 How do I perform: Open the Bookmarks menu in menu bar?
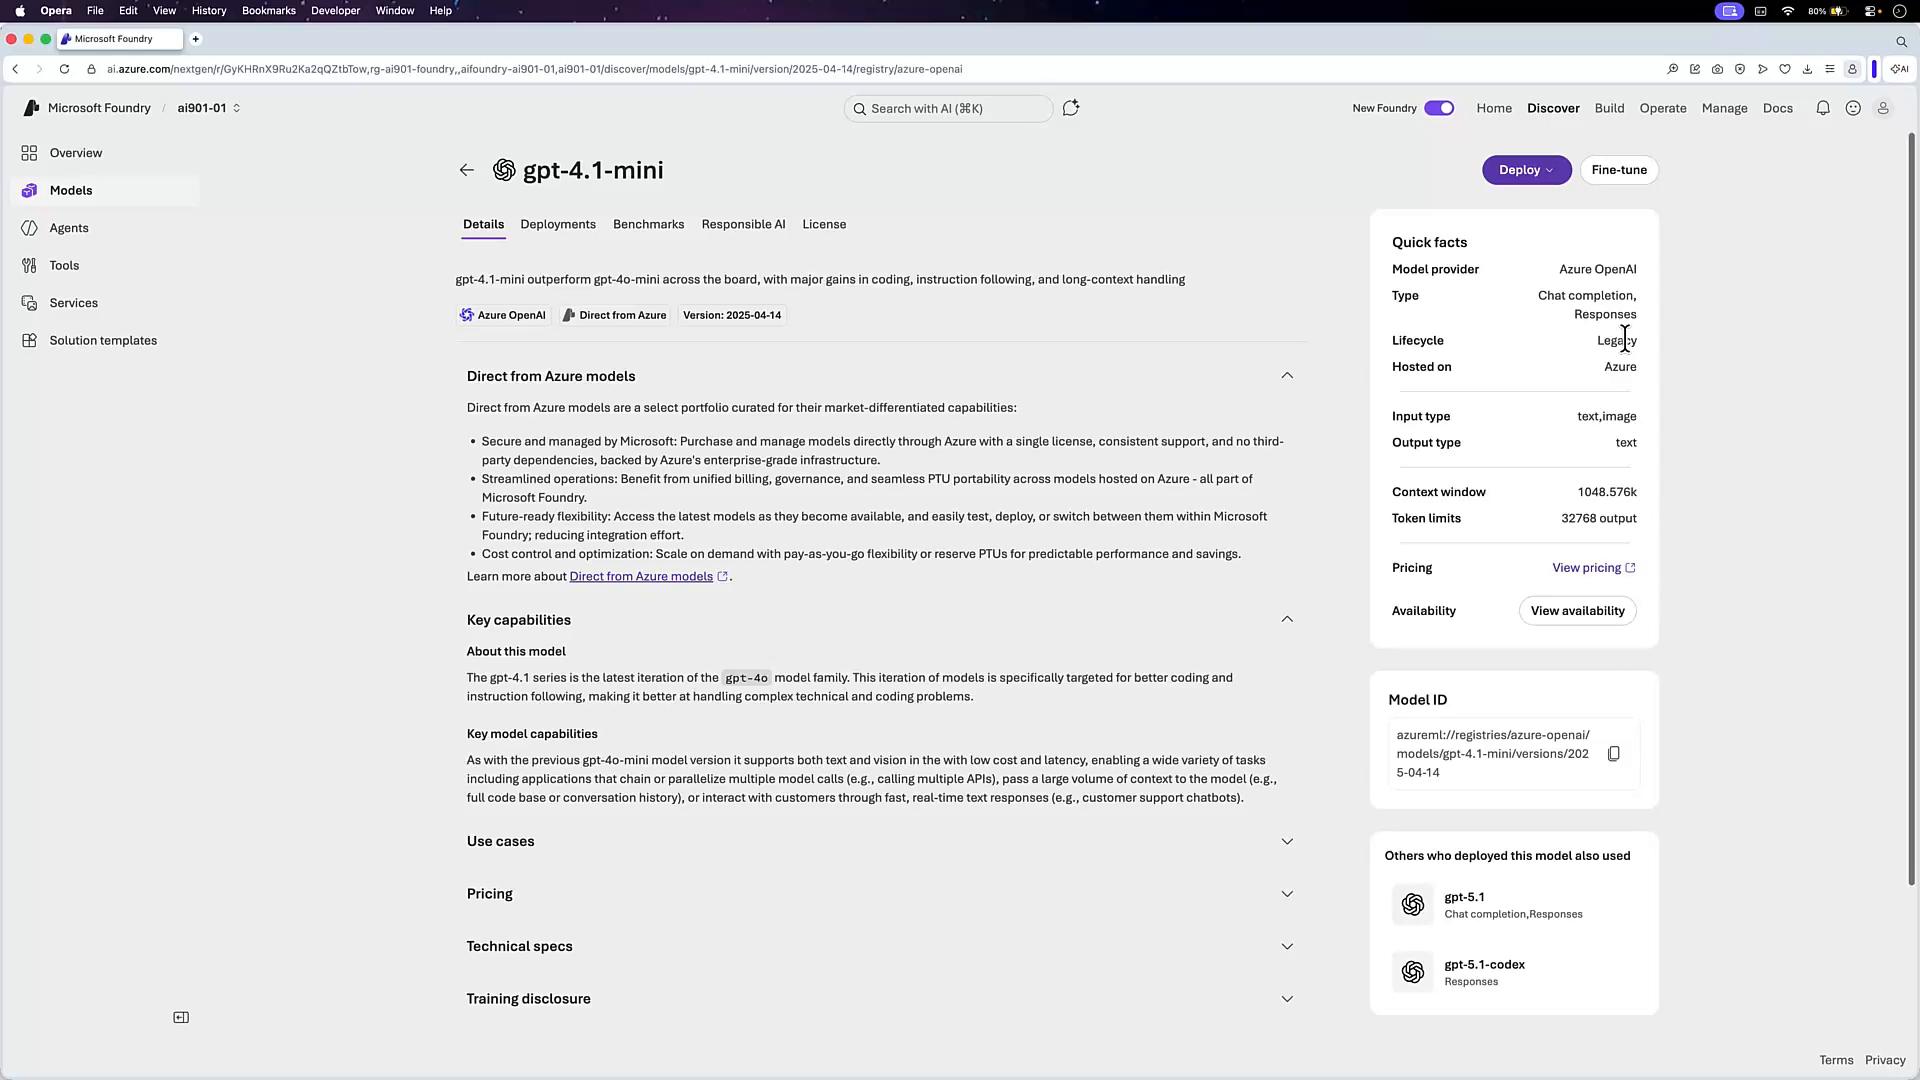(268, 10)
